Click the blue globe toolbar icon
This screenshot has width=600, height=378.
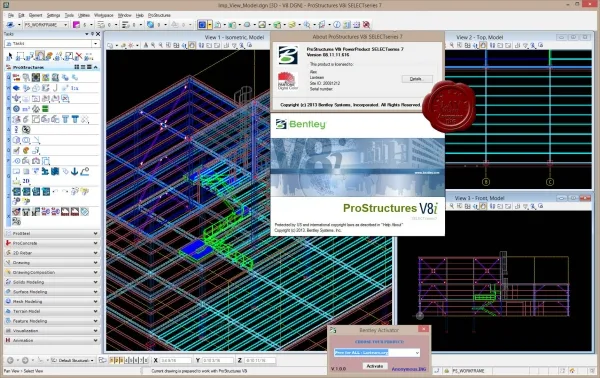(150, 25)
